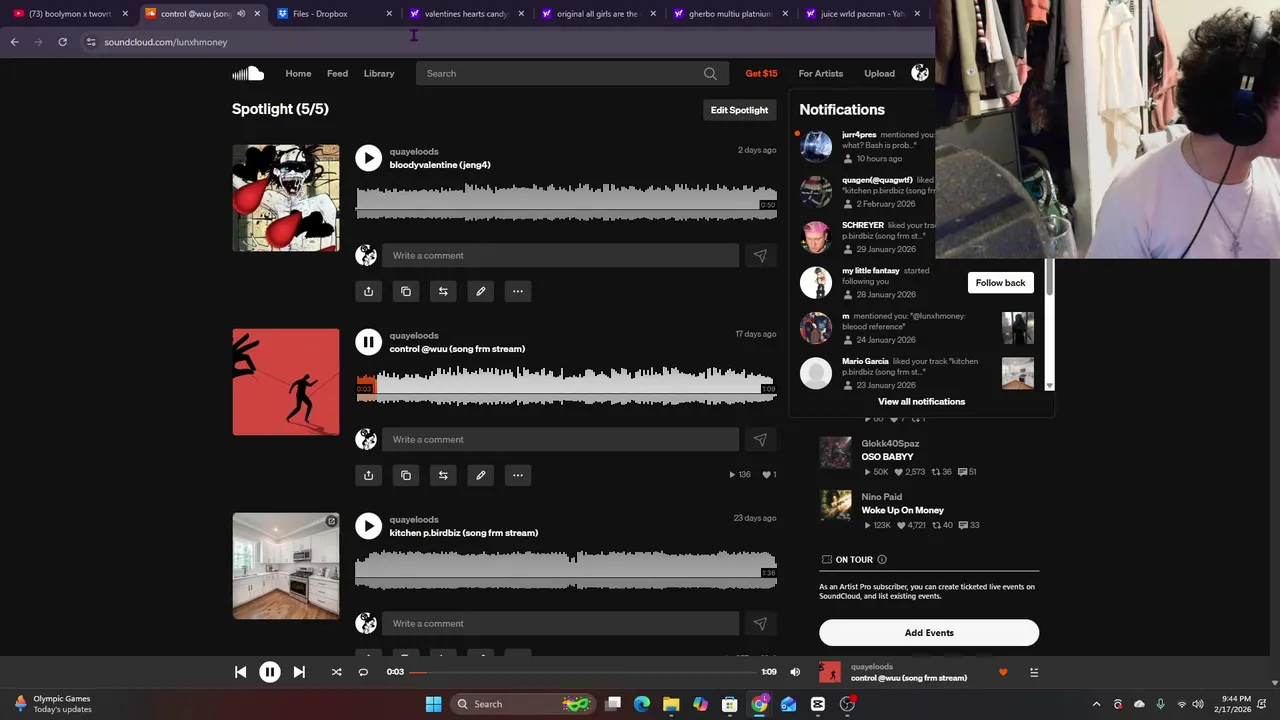This screenshot has width=1280, height=720.
Task: Open the Upload page
Action: pos(880,73)
